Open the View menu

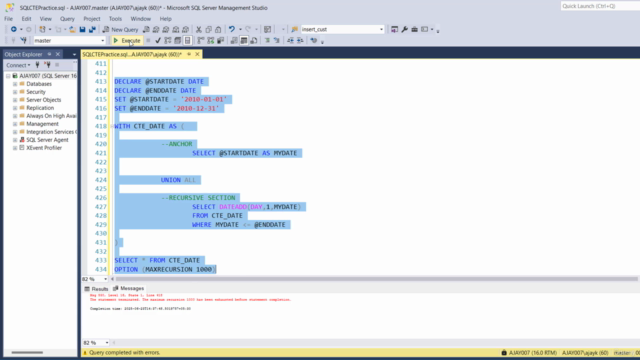pos(45,19)
